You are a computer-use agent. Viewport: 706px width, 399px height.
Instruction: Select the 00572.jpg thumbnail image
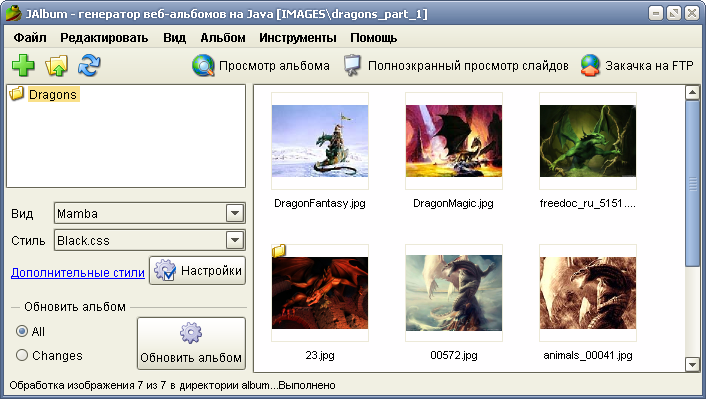(x=454, y=293)
